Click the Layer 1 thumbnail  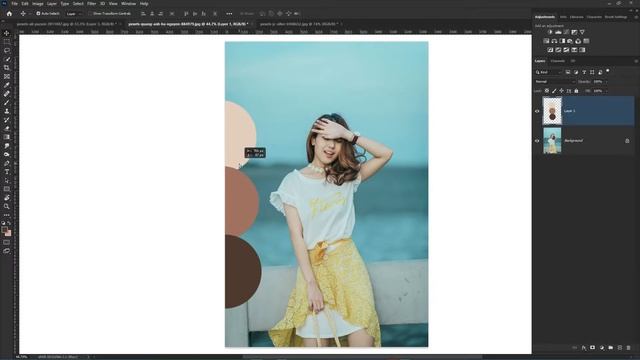[552, 111]
